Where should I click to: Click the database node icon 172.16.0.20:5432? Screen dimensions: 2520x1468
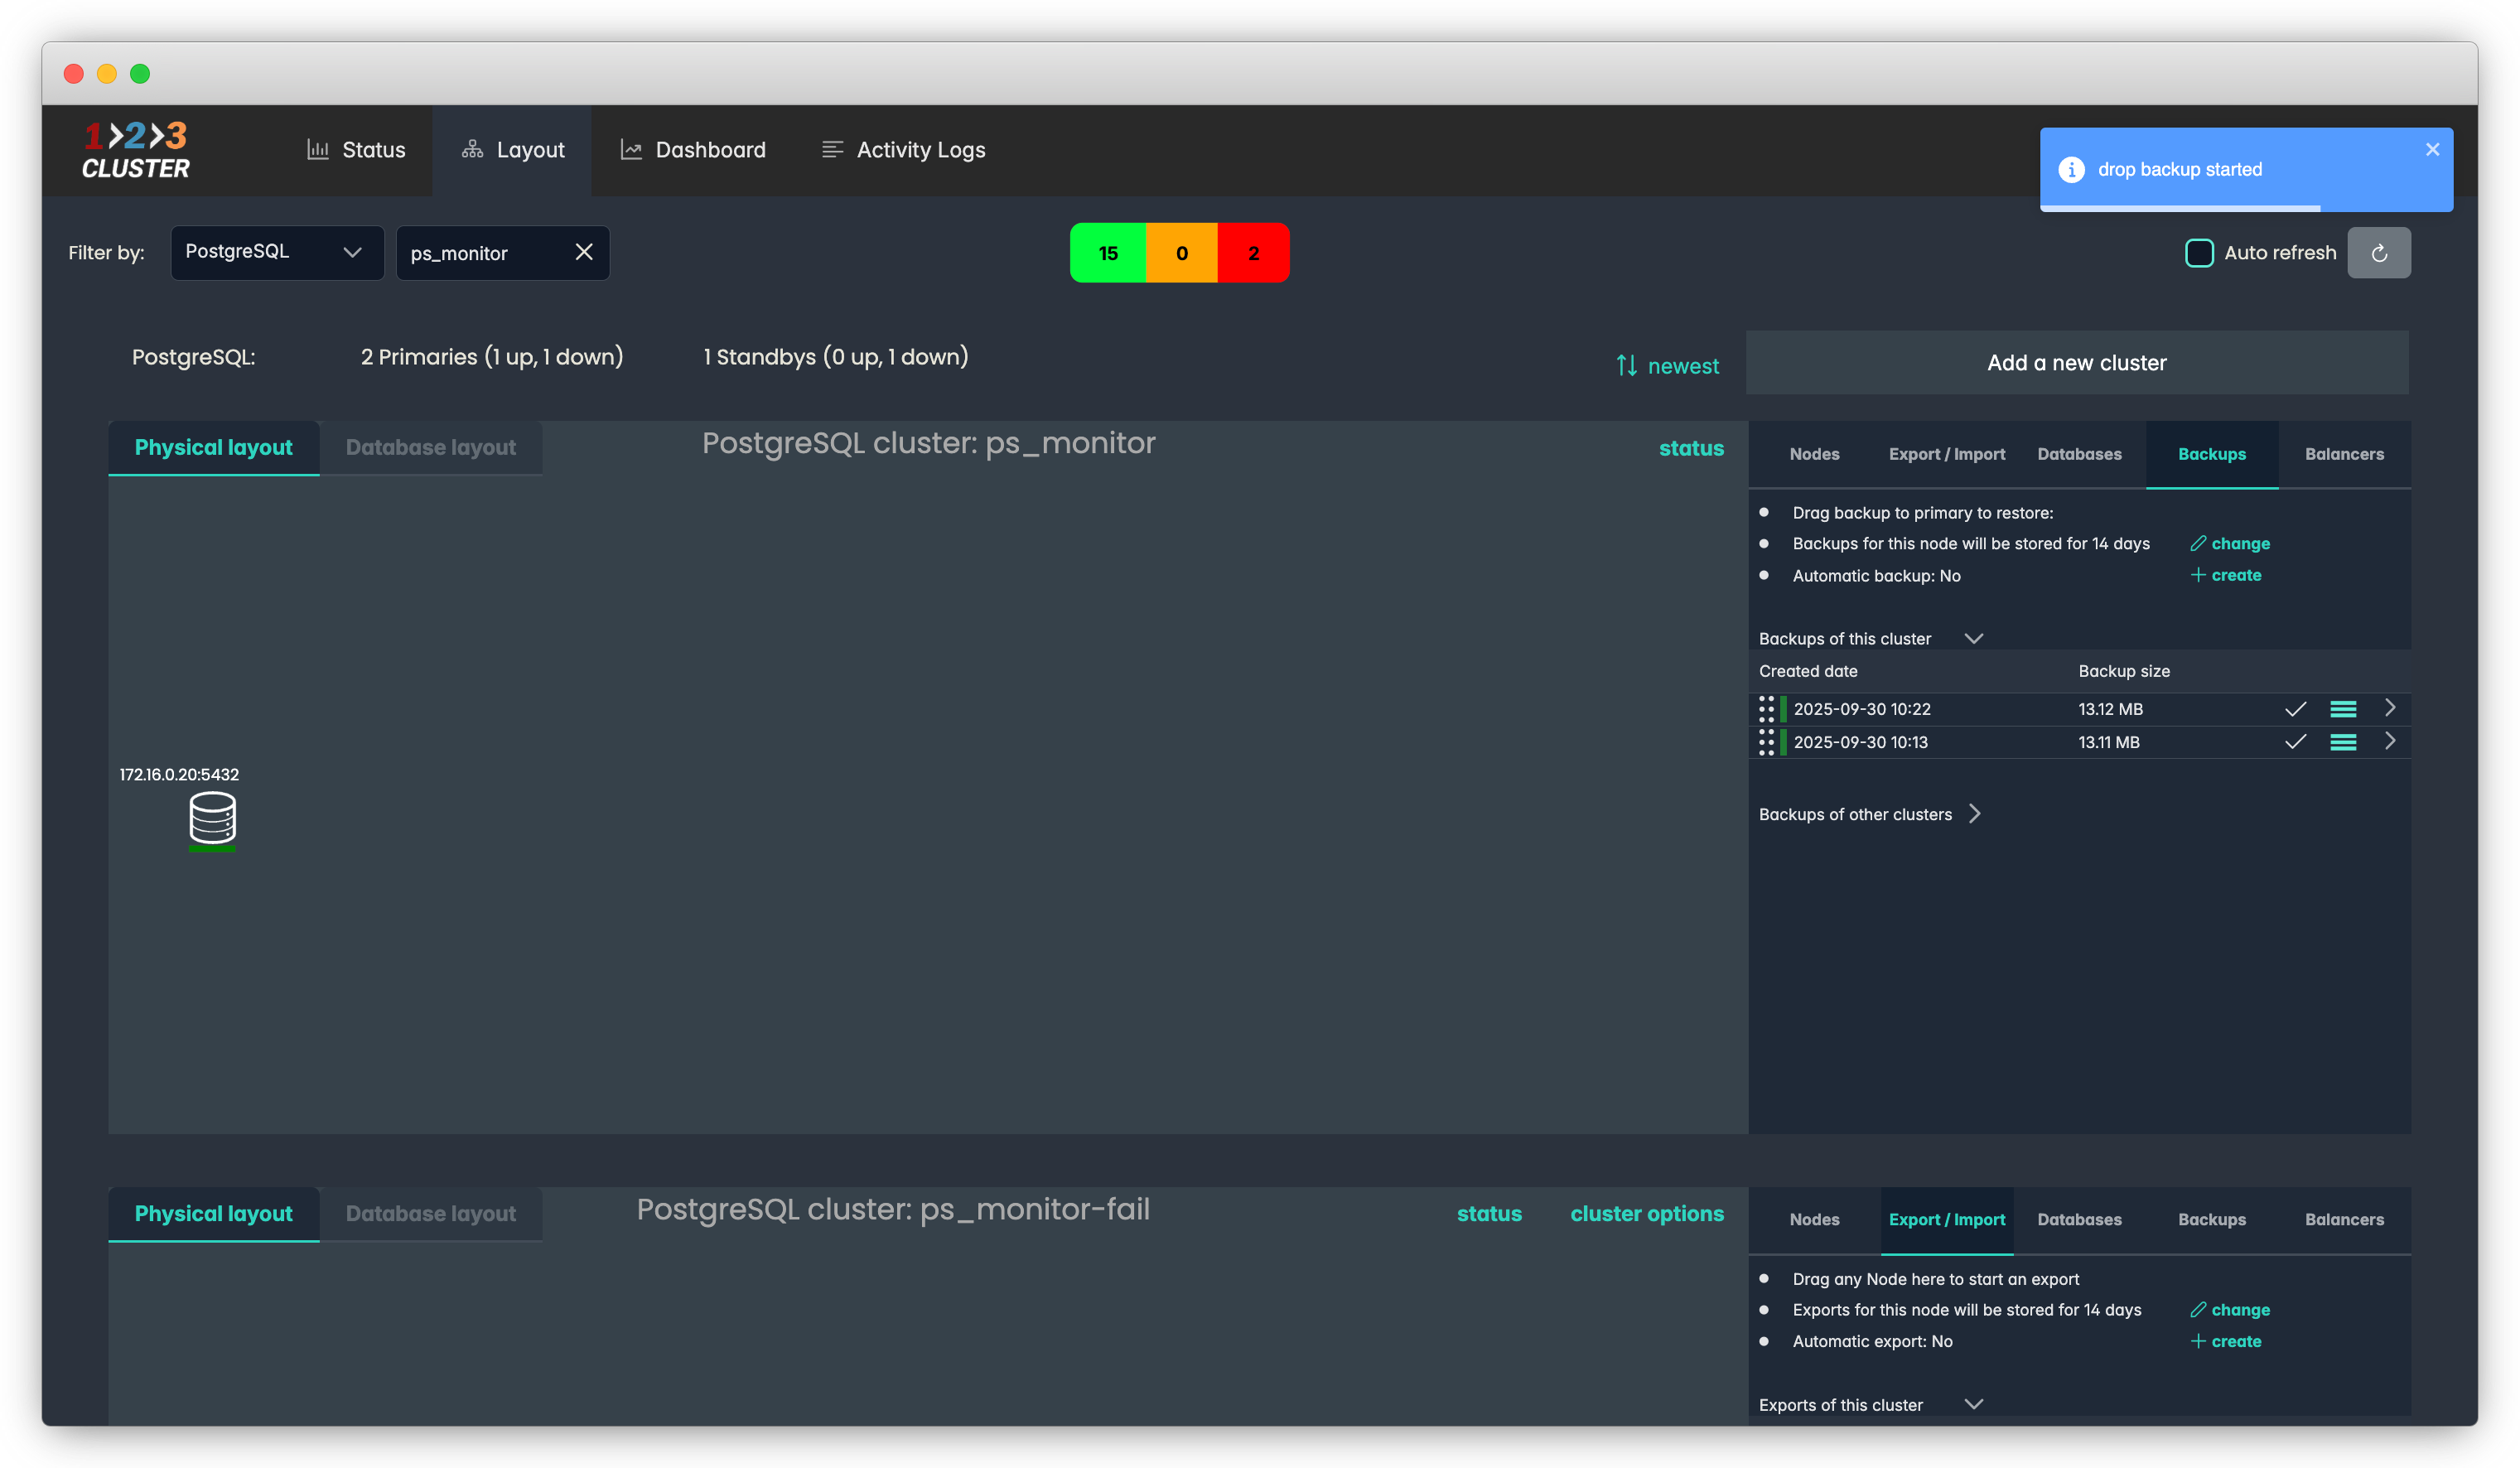click(212, 818)
